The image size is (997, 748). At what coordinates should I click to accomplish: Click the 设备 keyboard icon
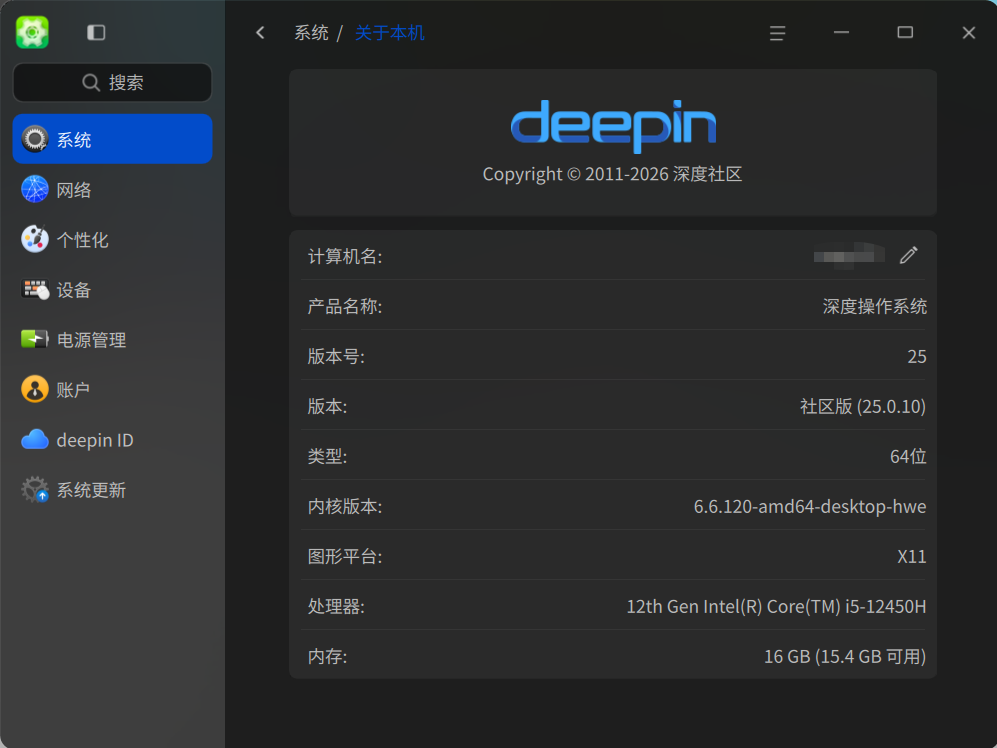click(34, 289)
